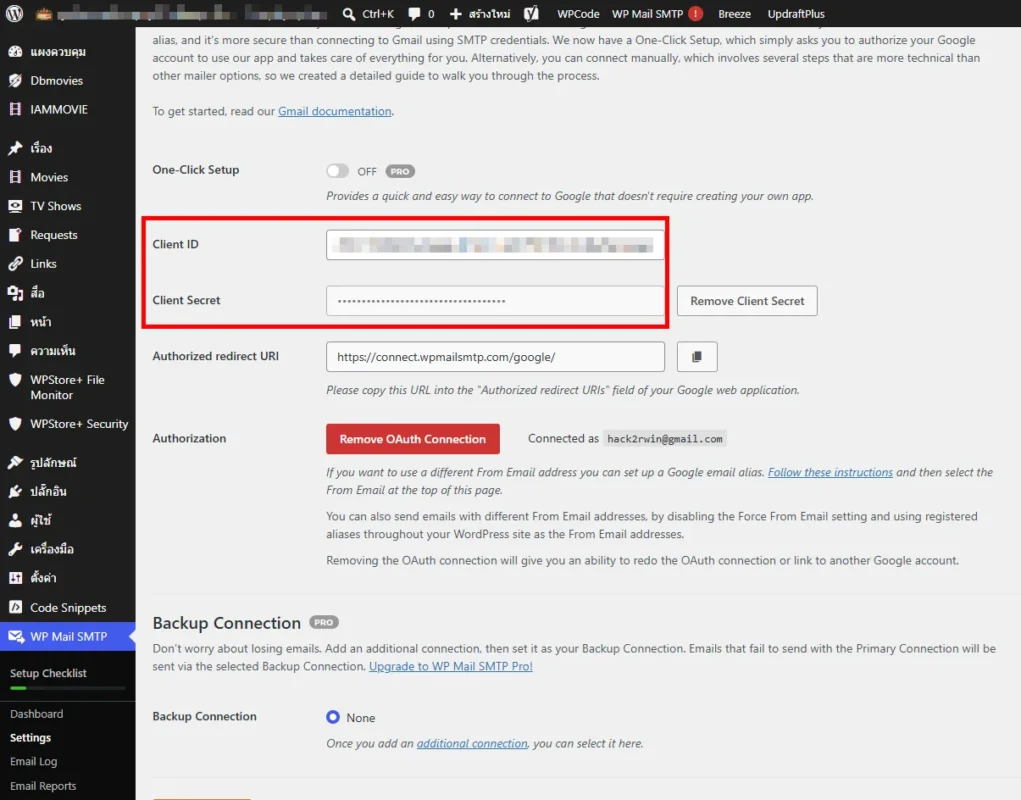Click the plugins plug icon
This screenshot has height=800, width=1021.
16,491
